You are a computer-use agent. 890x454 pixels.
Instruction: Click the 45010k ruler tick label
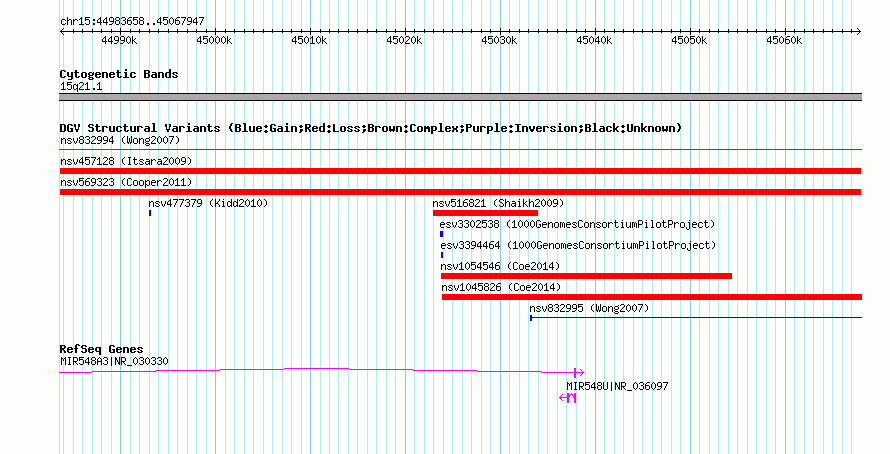pos(309,40)
